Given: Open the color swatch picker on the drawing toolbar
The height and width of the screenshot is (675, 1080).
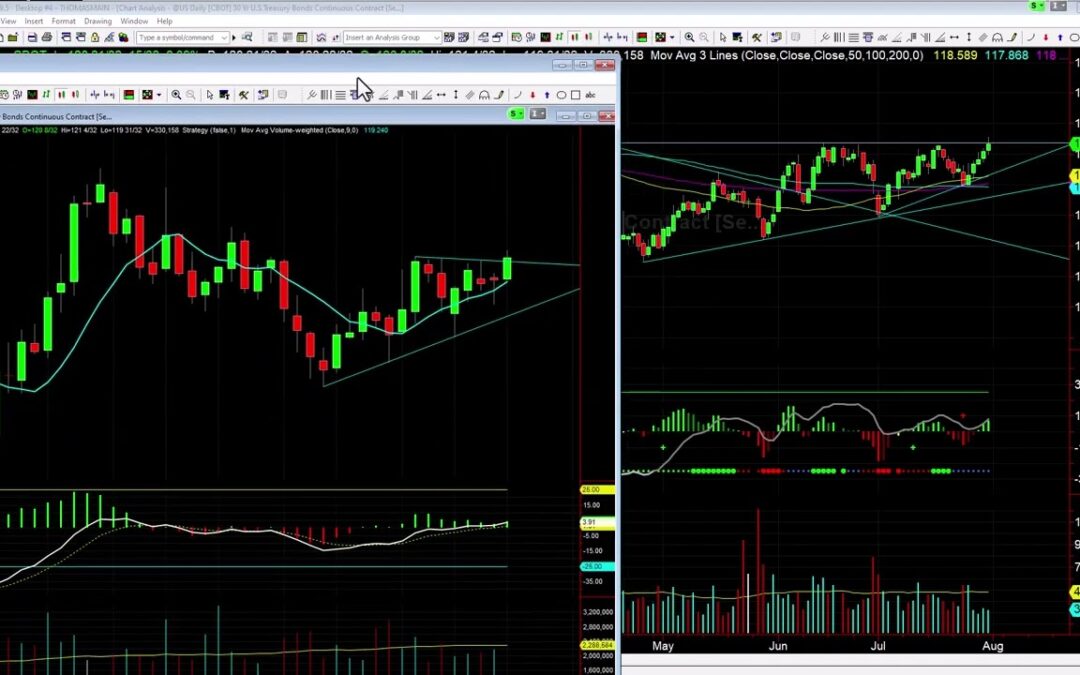Looking at the screenshot, I should [x=128, y=95].
